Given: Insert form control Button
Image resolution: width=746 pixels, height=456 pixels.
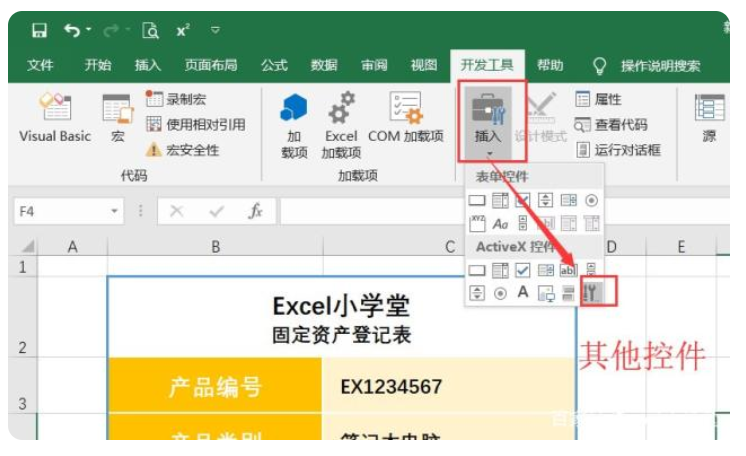Looking at the screenshot, I should coord(477,200).
